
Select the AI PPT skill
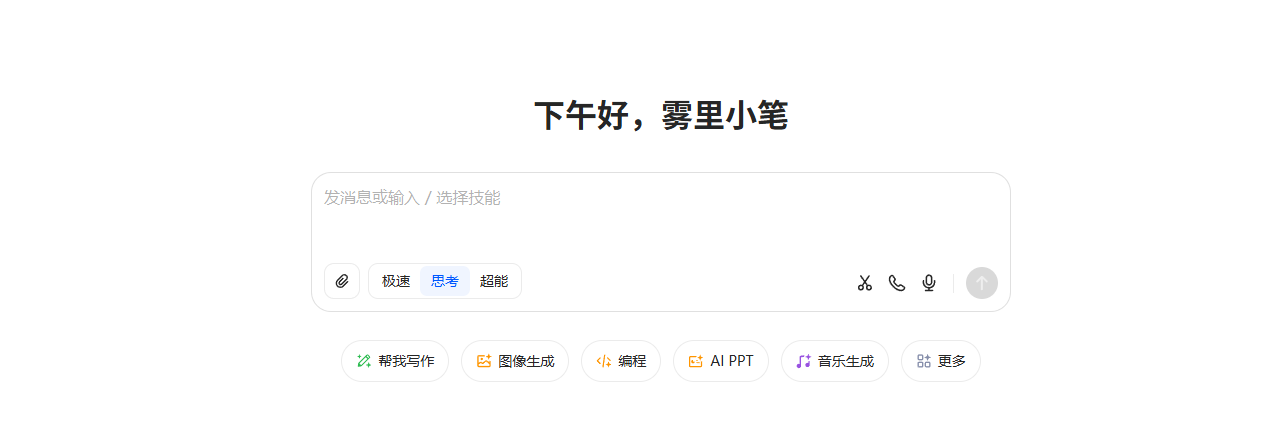click(x=721, y=361)
